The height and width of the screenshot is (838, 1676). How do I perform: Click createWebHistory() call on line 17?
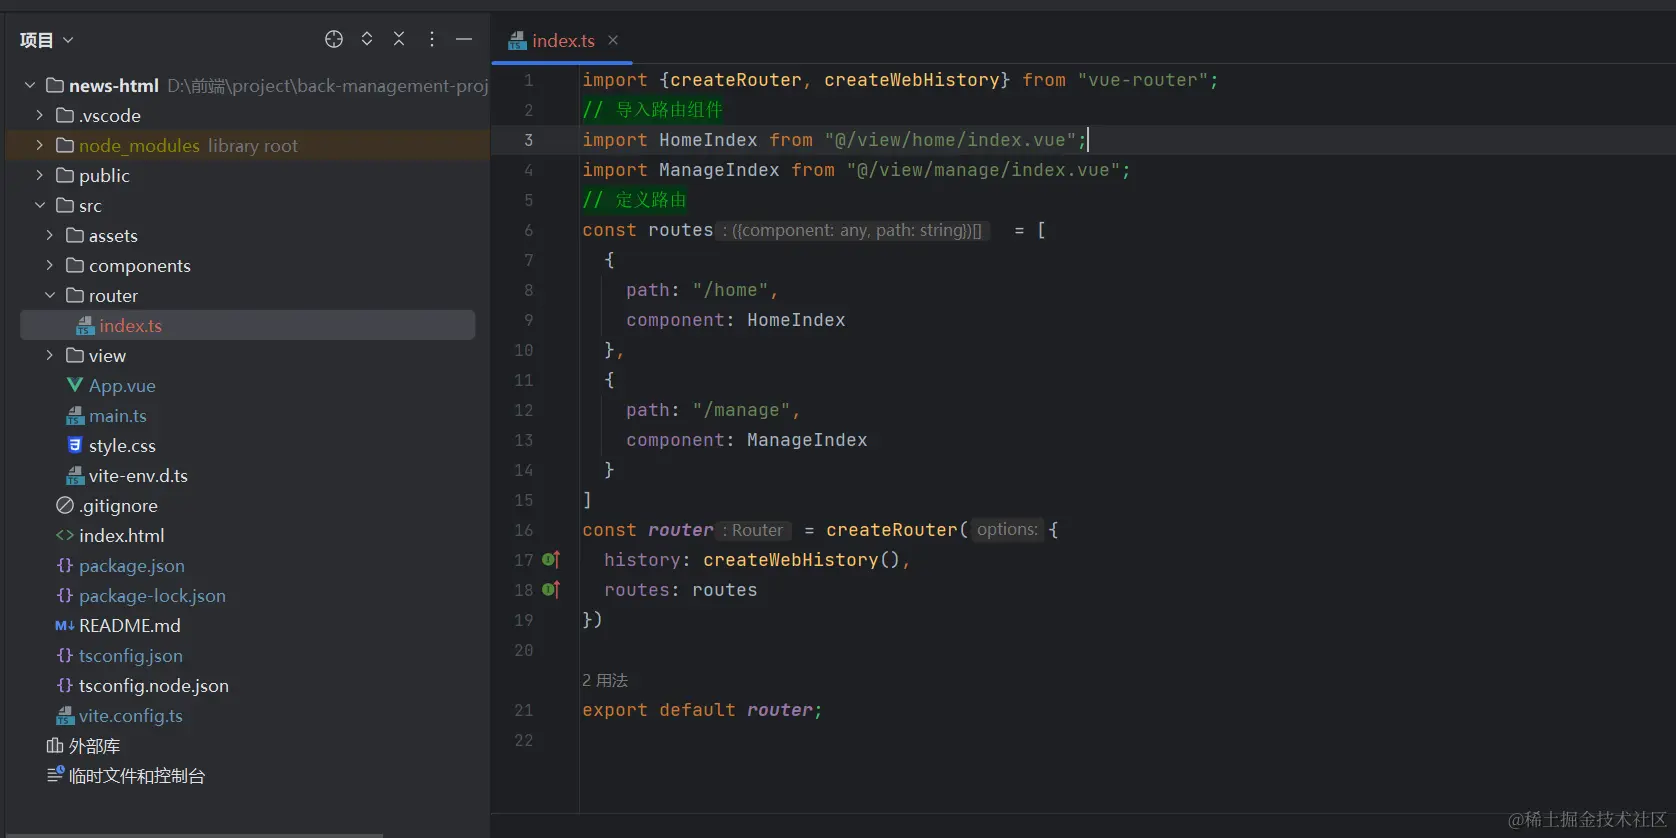pyautogui.click(x=802, y=560)
